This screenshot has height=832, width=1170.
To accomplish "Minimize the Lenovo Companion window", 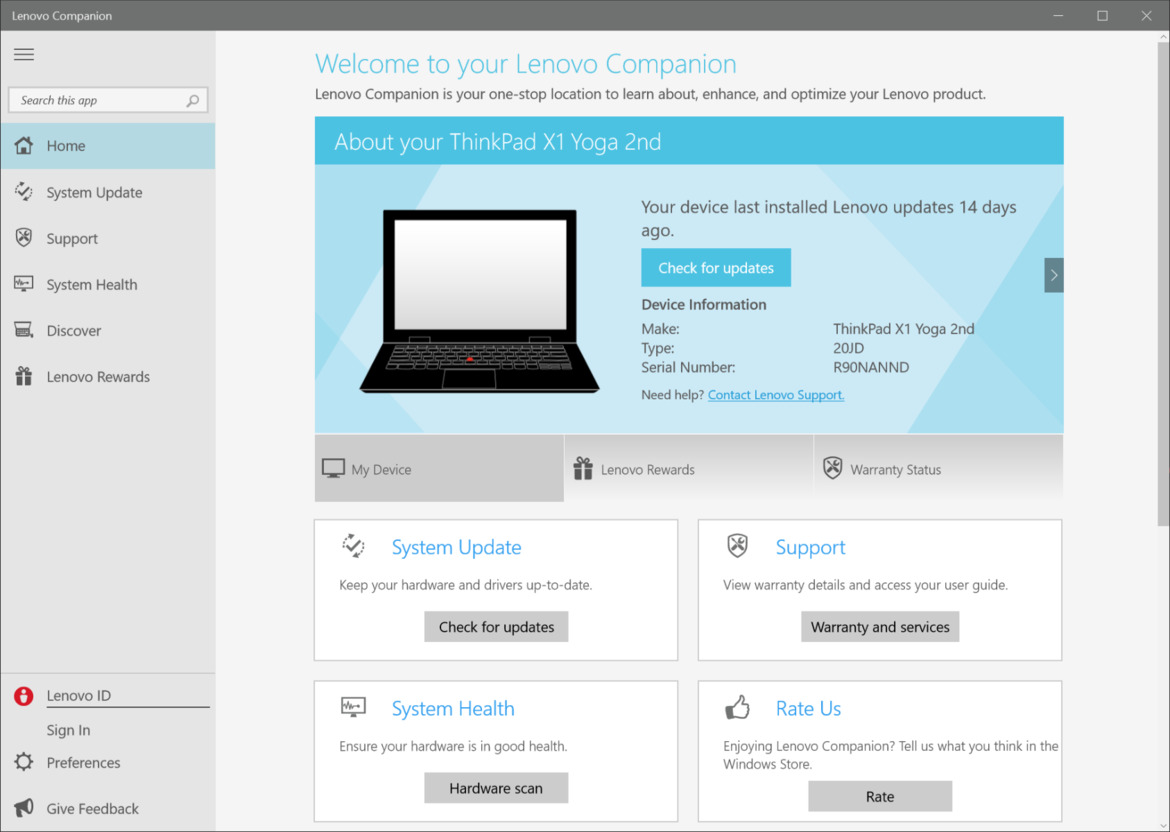I will (x=1058, y=16).
